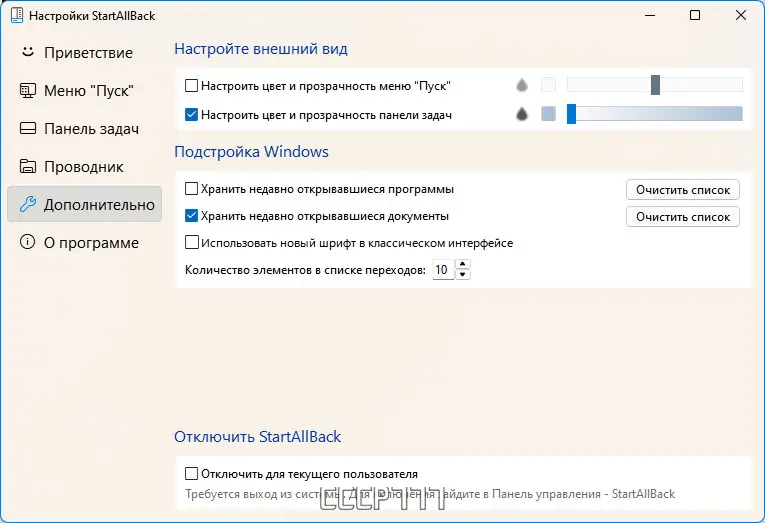765x523 pixels.
Task: Tick Отключить для текущего пользователя checkbox
Action: tap(192, 473)
